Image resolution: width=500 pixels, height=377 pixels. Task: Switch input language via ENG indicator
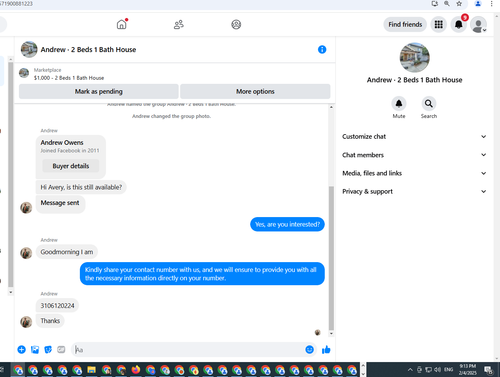pos(449,369)
